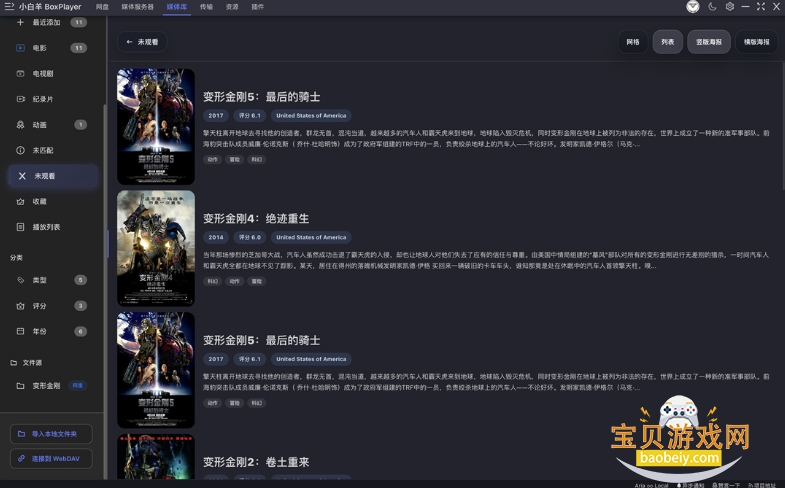Image resolution: width=785 pixels, height=488 pixels.
Task: Go back using the 未观看 back button
Action: pos(142,42)
